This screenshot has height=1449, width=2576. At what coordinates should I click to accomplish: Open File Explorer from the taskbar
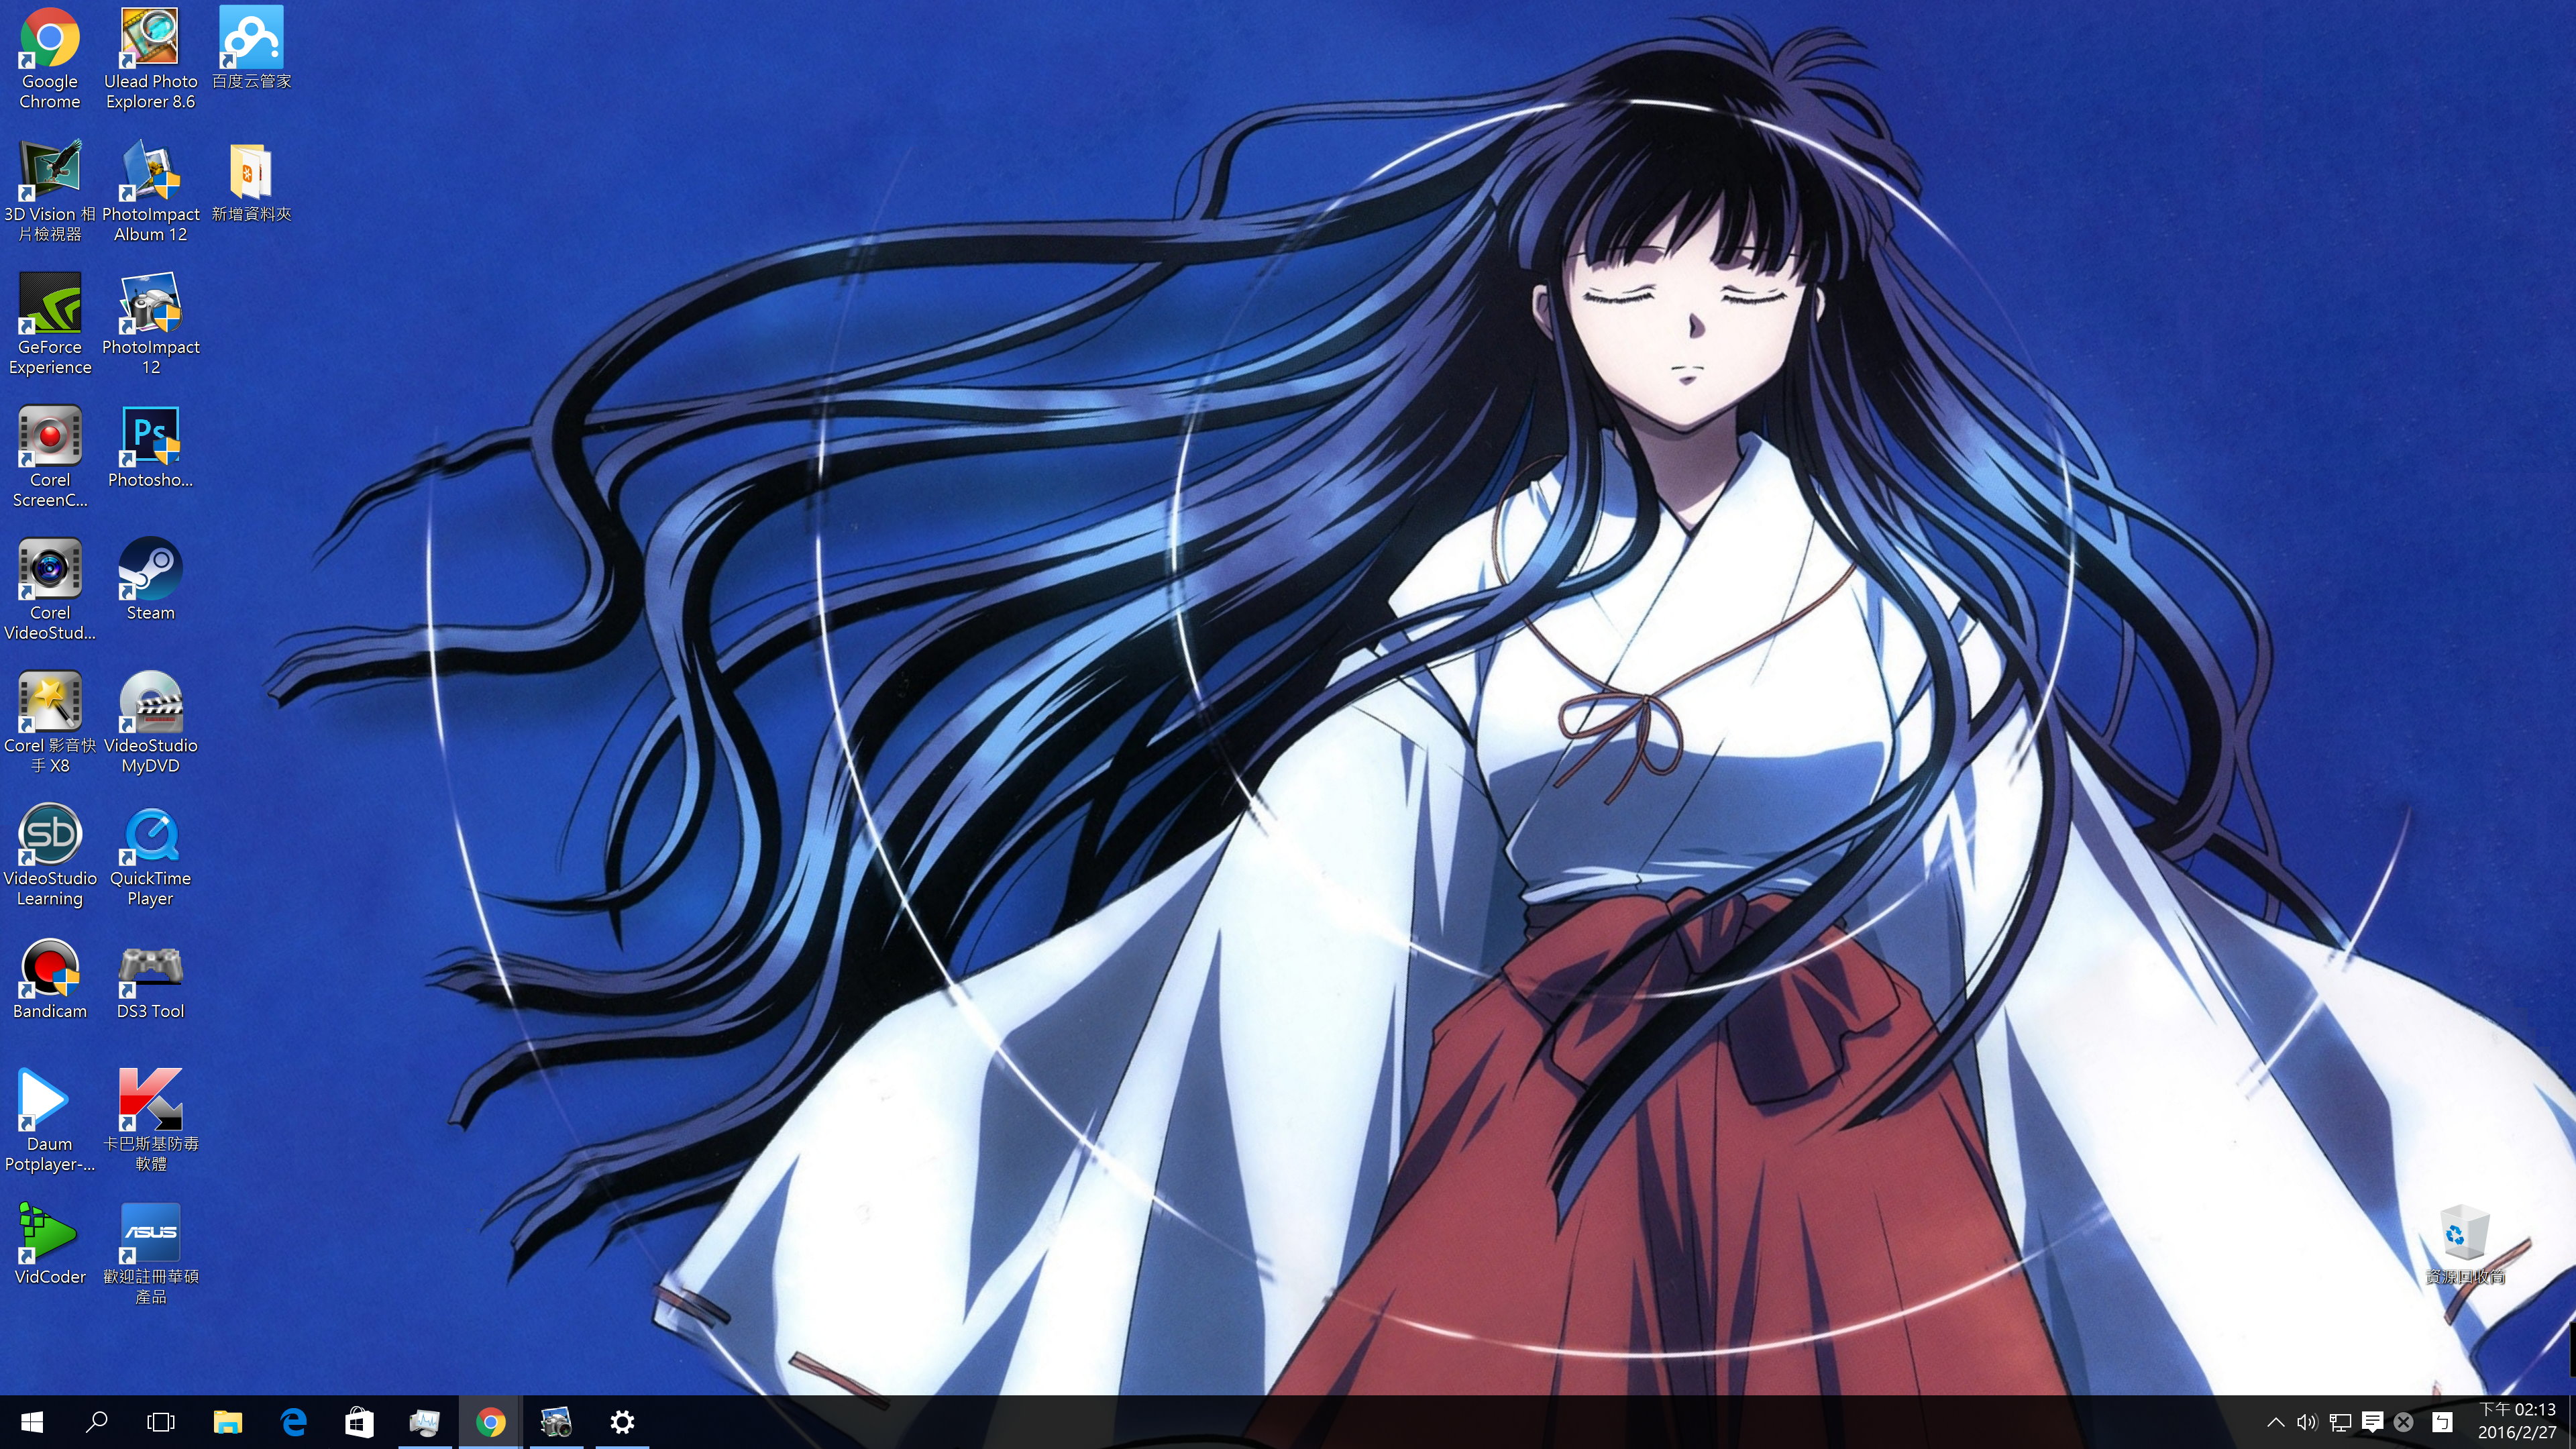(228, 1422)
